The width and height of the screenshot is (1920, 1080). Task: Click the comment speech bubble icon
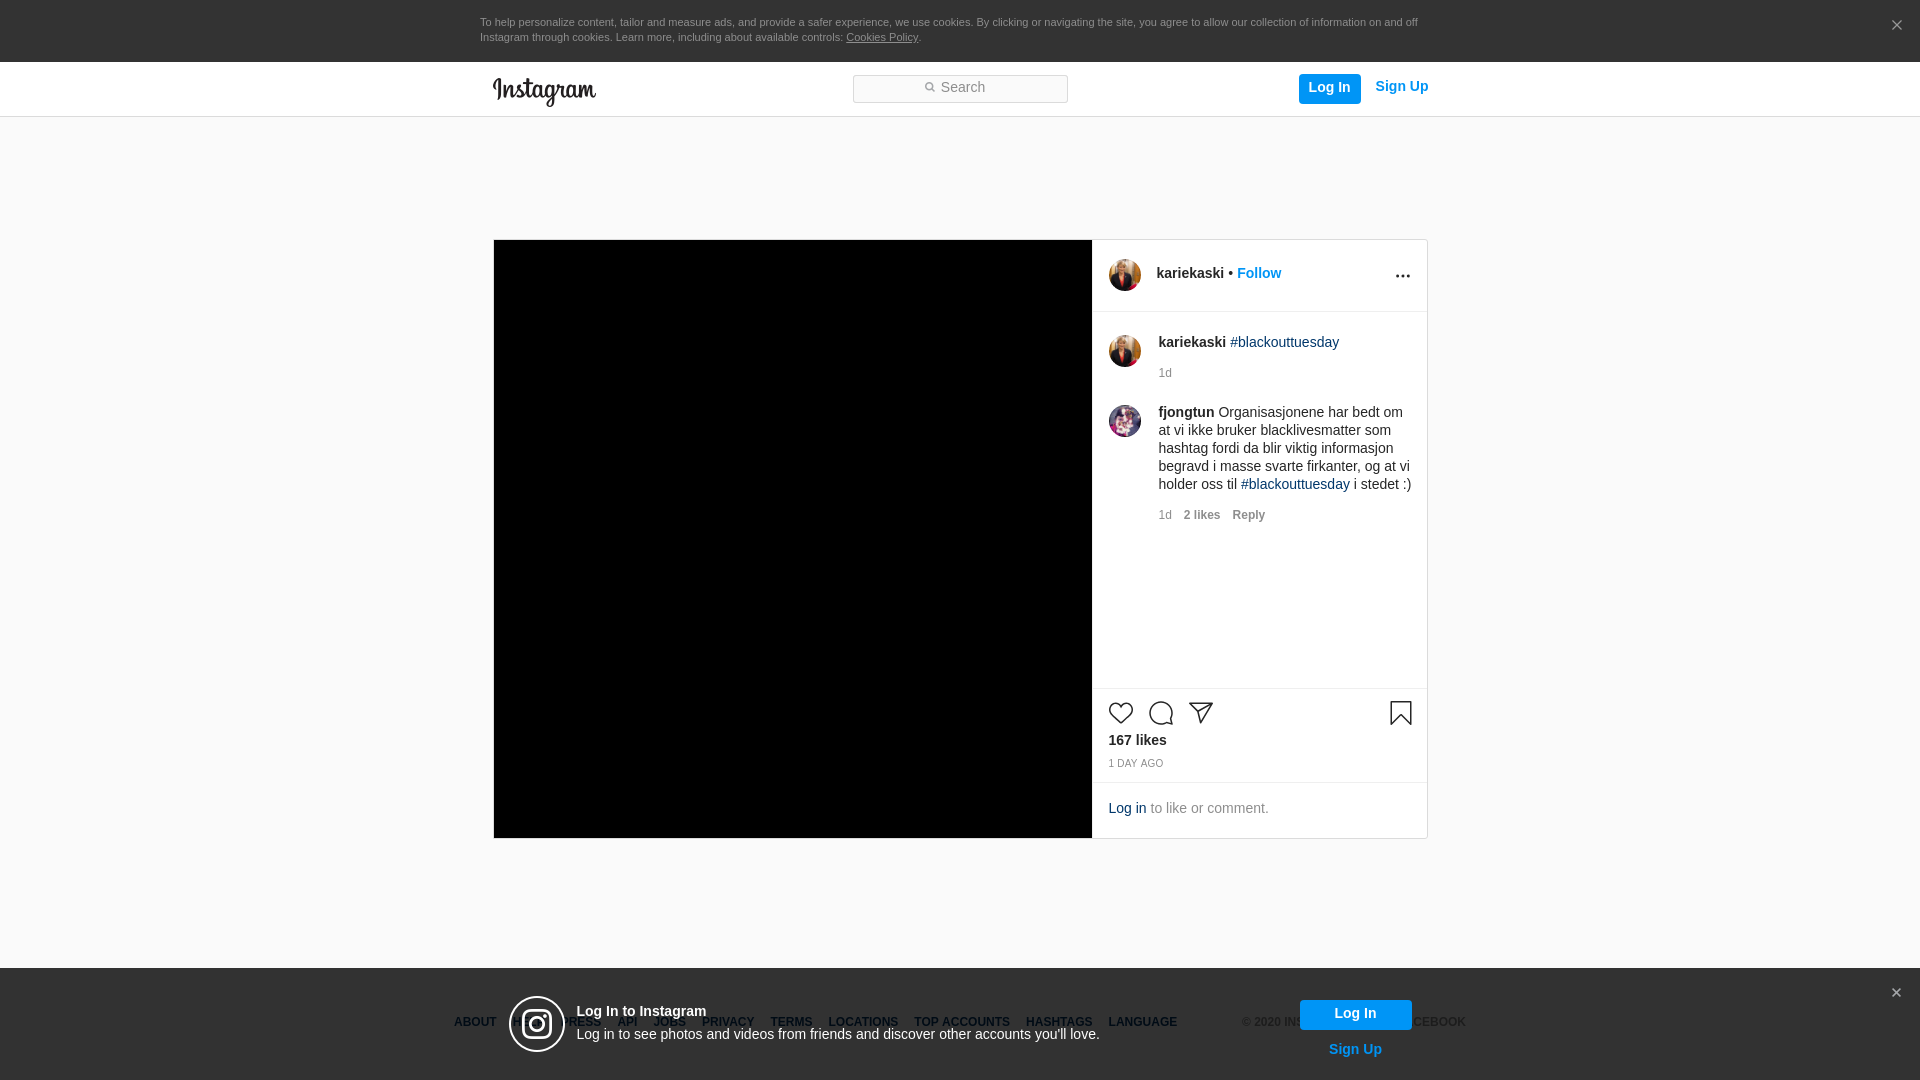point(1160,713)
